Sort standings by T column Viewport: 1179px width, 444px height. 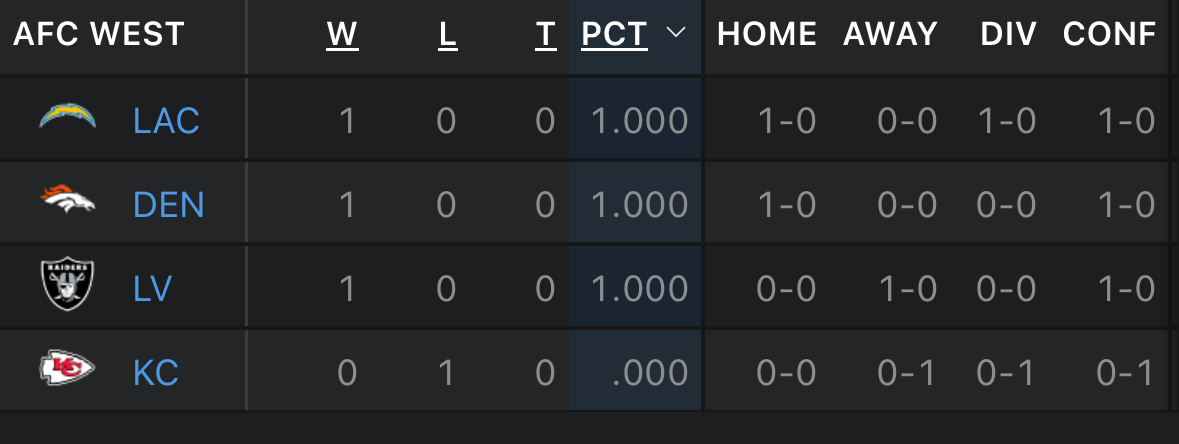(545, 34)
